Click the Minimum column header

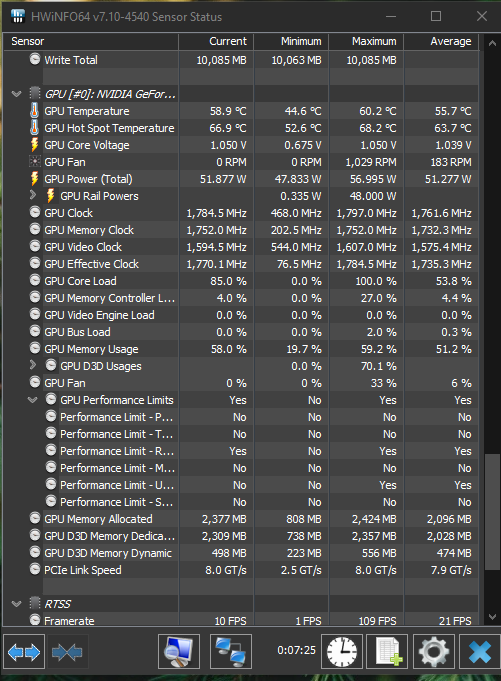click(x=291, y=41)
